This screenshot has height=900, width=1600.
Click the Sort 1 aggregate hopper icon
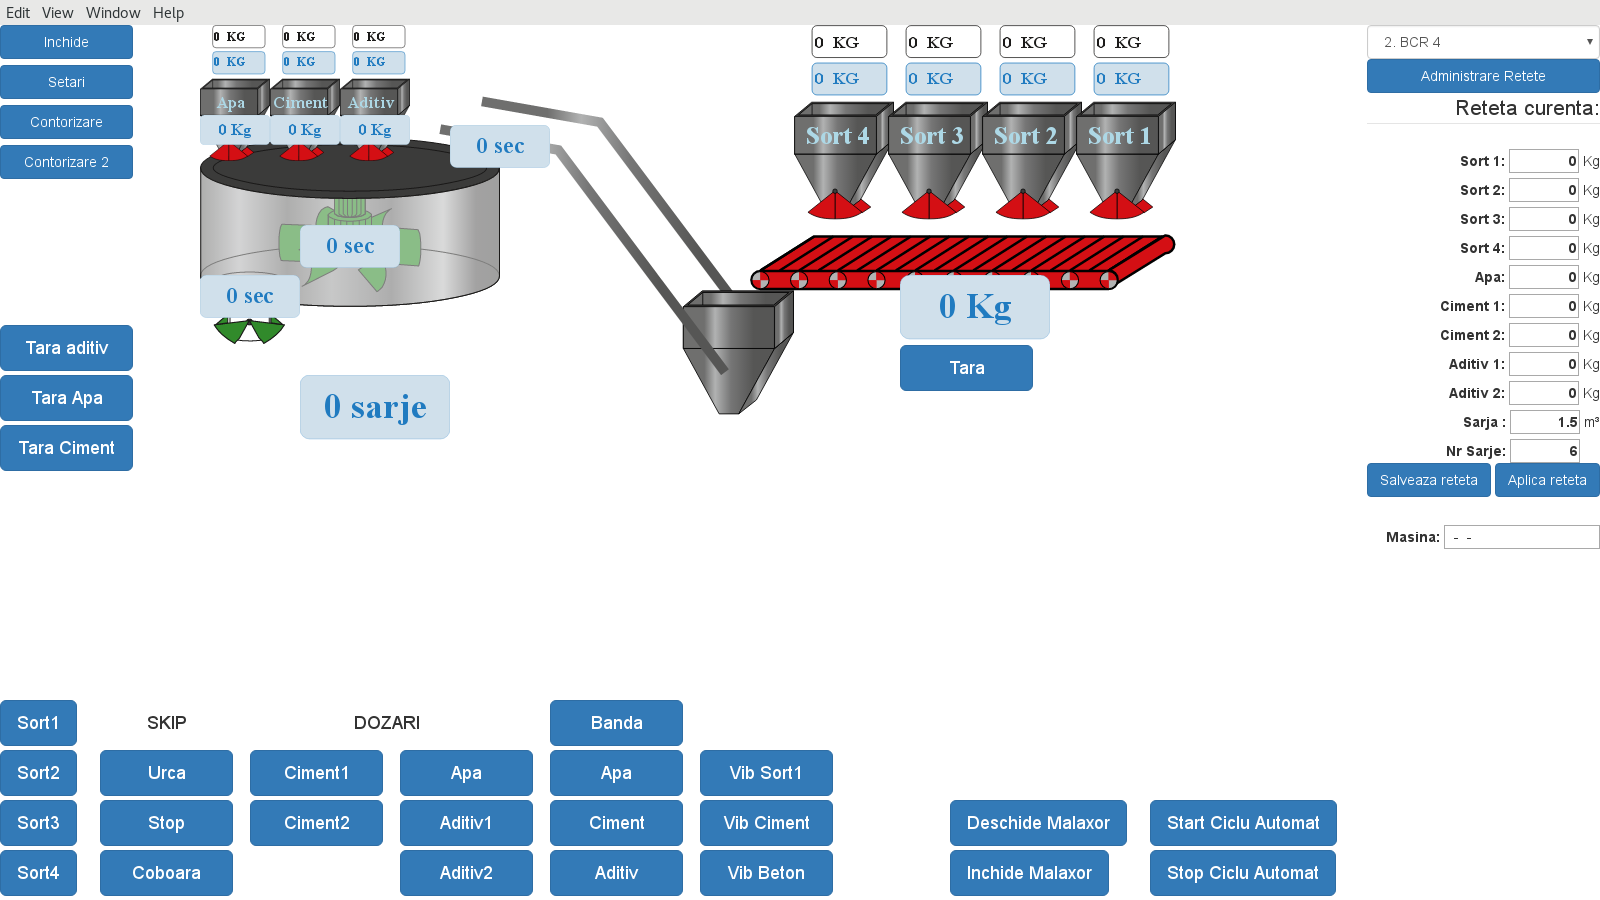click(x=1119, y=160)
